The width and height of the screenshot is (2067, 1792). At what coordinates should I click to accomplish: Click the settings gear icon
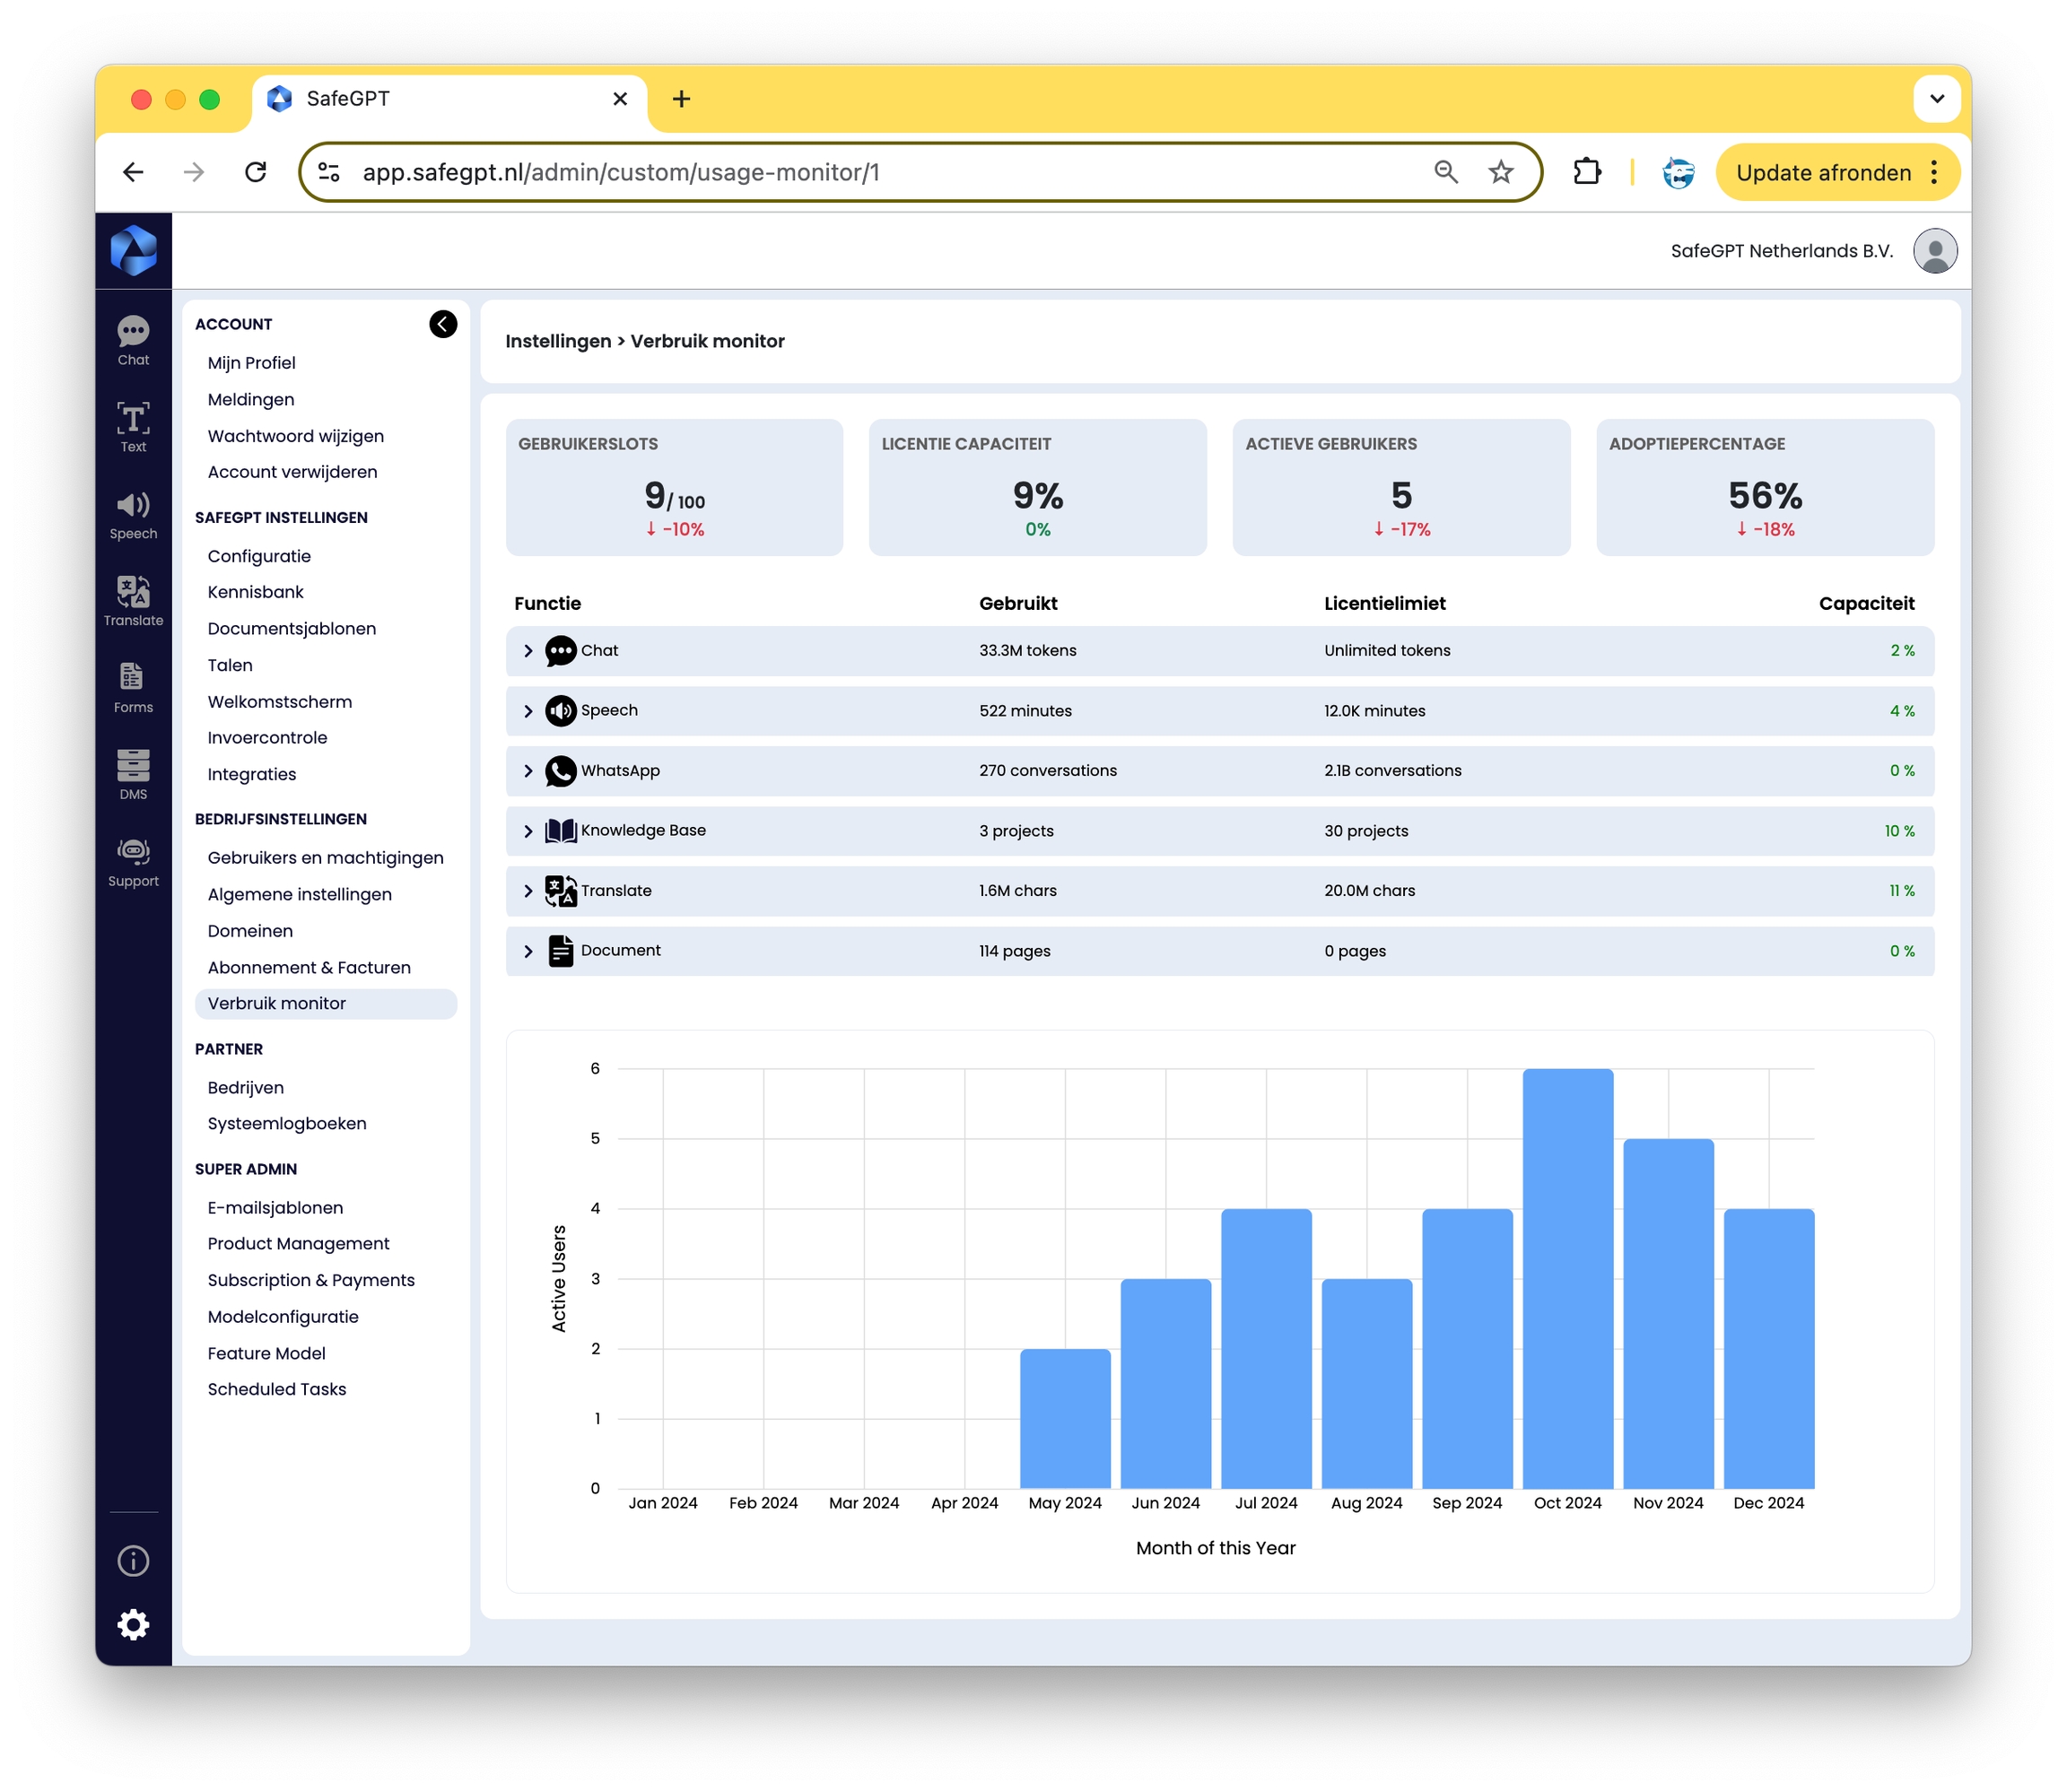click(133, 1623)
